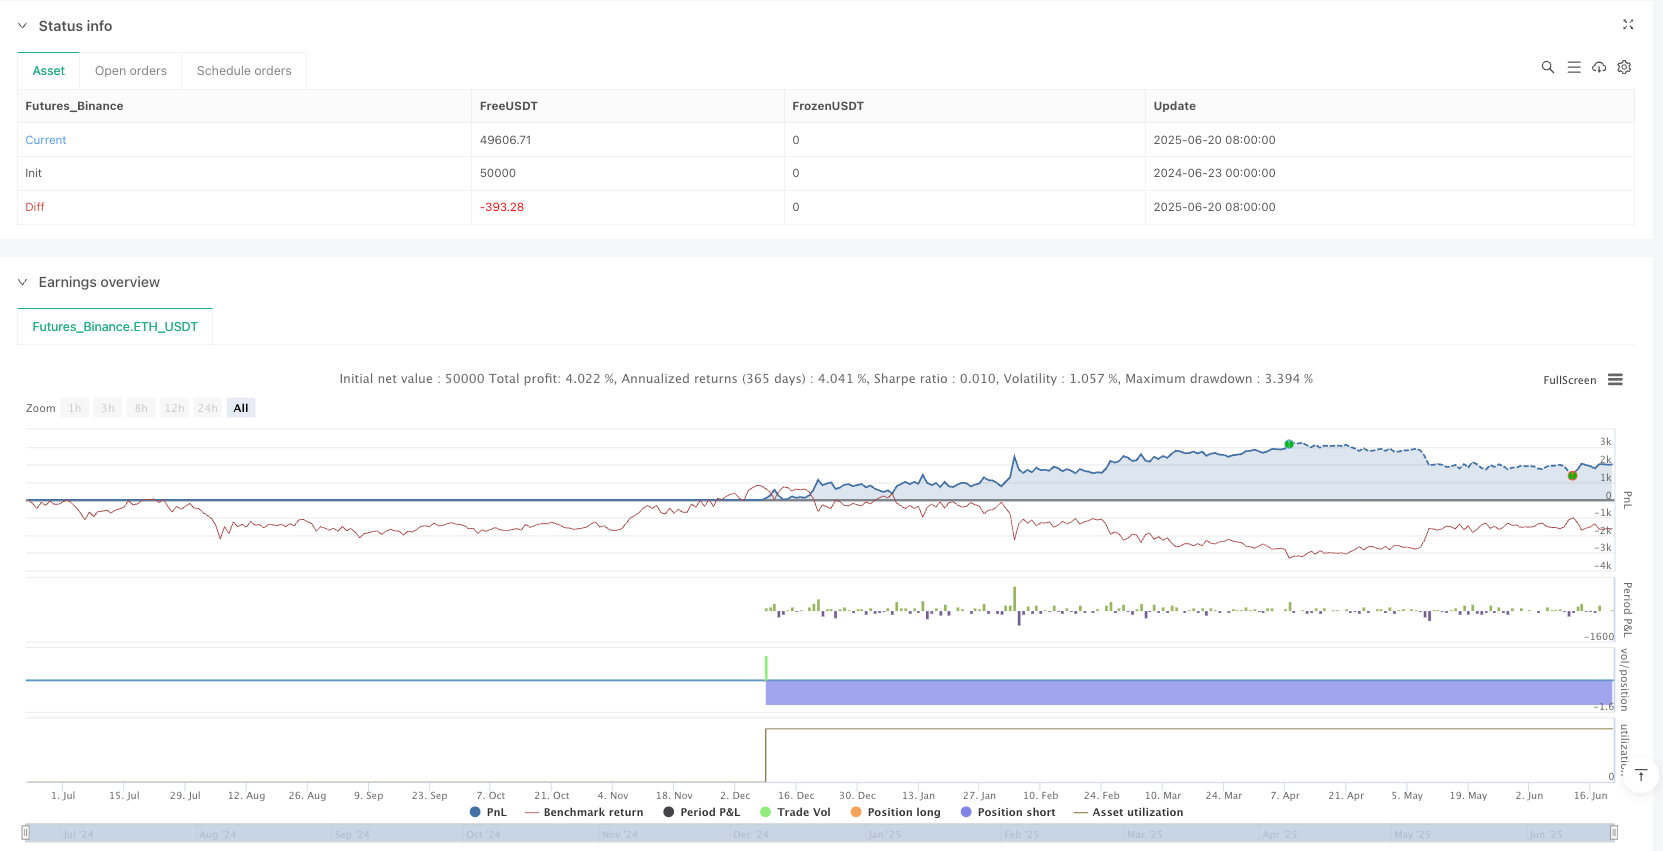Toggle the PnL series in chart legend
The height and width of the screenshot is (851, 1663).
488,812
